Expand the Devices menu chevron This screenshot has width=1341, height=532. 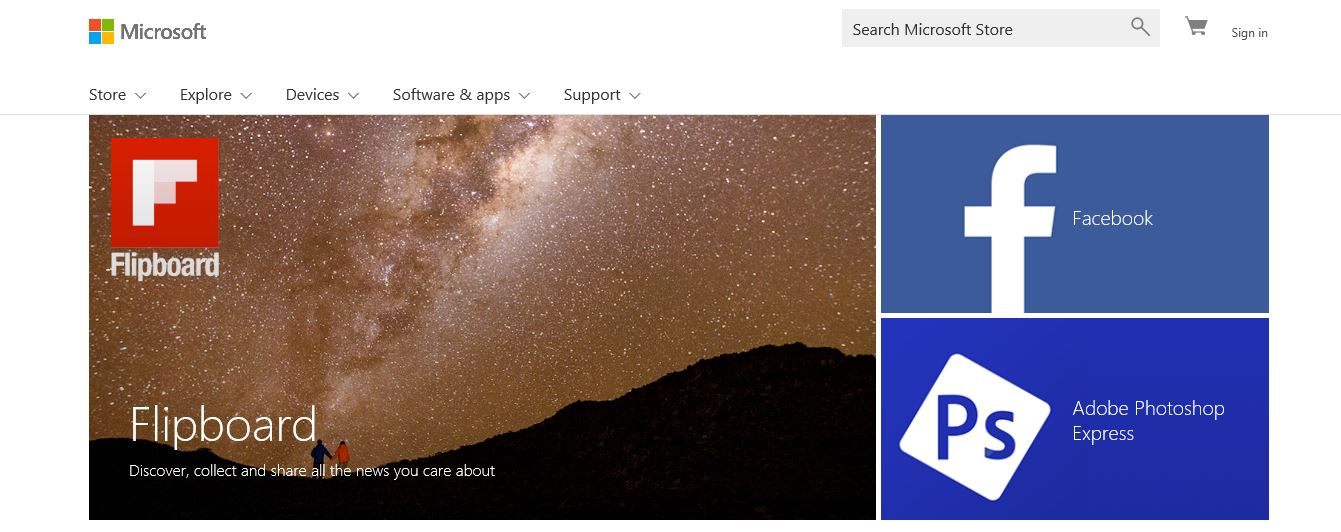click(353, 96)
